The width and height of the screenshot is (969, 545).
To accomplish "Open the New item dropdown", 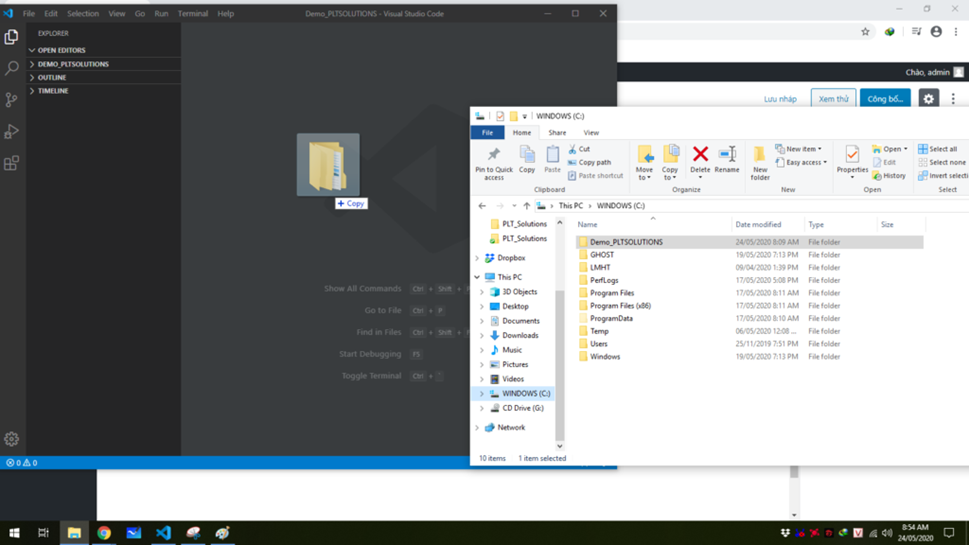I will [x=799, y=149].
